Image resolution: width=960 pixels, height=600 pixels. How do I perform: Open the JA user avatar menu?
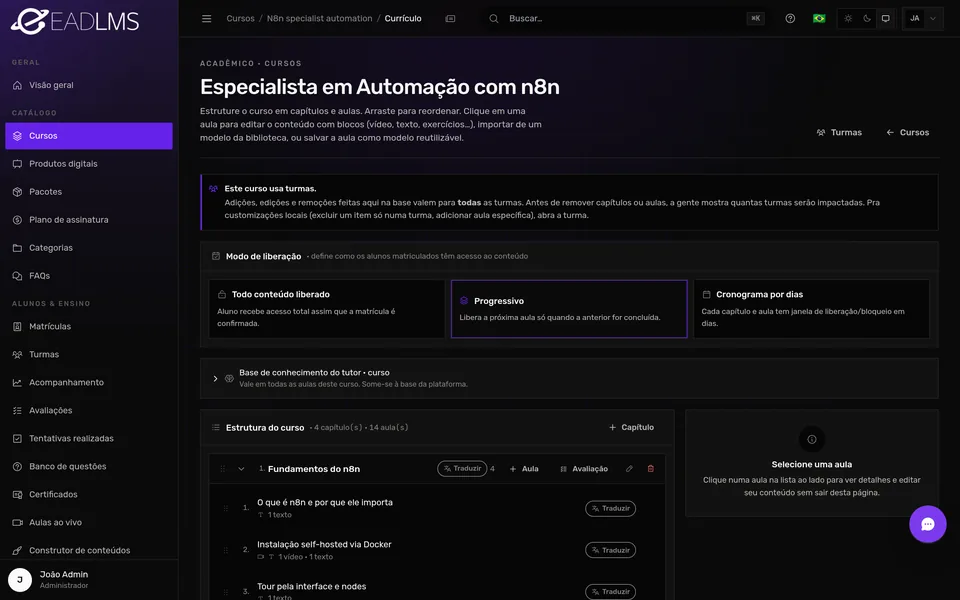pos(923,18)
